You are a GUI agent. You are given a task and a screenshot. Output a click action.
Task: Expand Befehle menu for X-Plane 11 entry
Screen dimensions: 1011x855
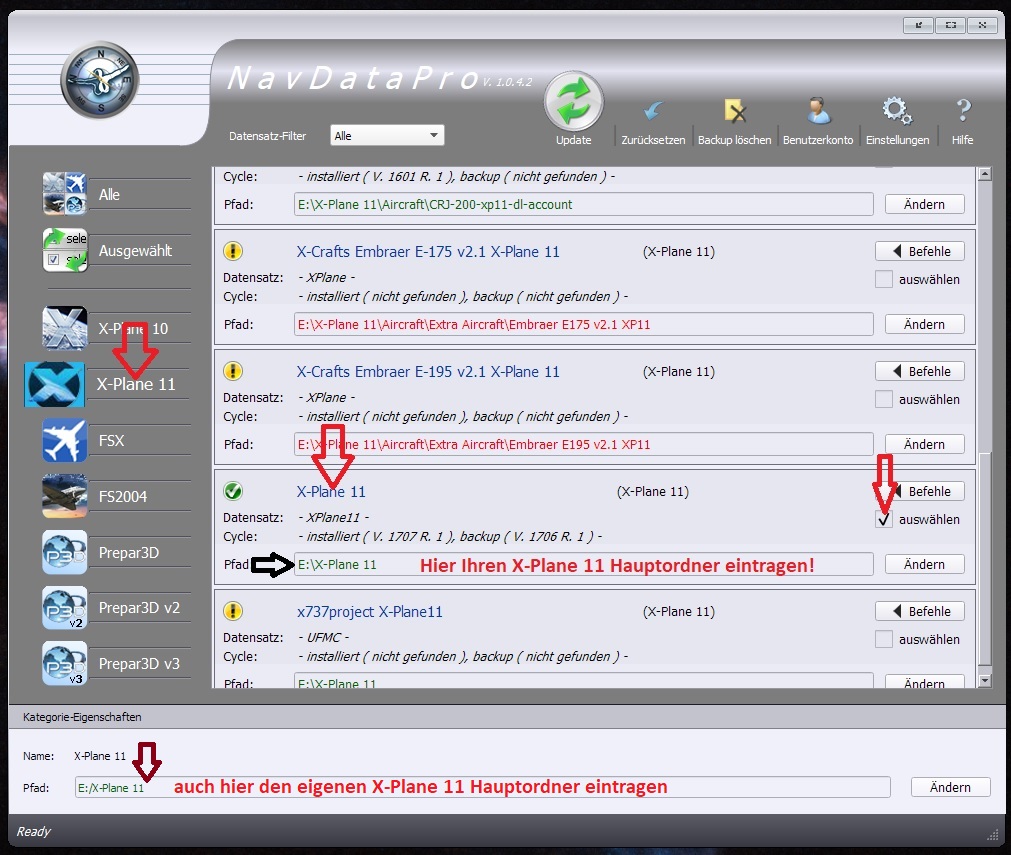point(920,491)
